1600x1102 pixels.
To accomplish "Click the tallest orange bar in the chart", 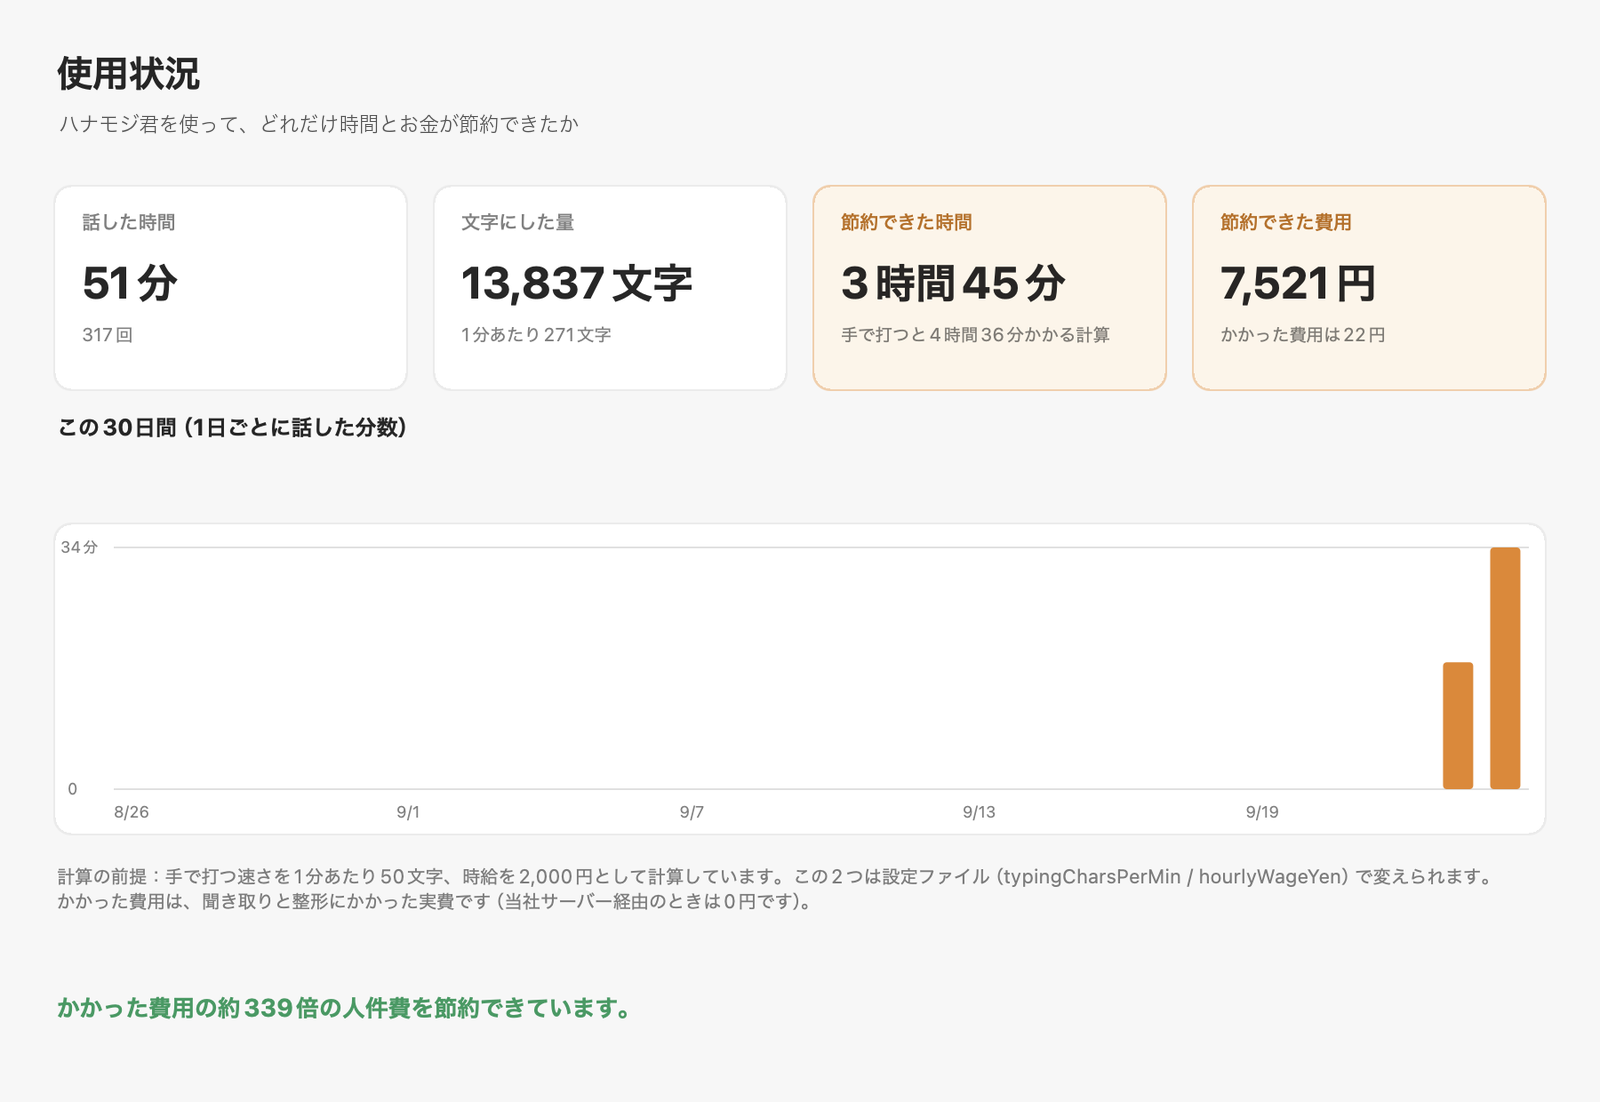I will pyautogui.click(x=1505, y=668).
